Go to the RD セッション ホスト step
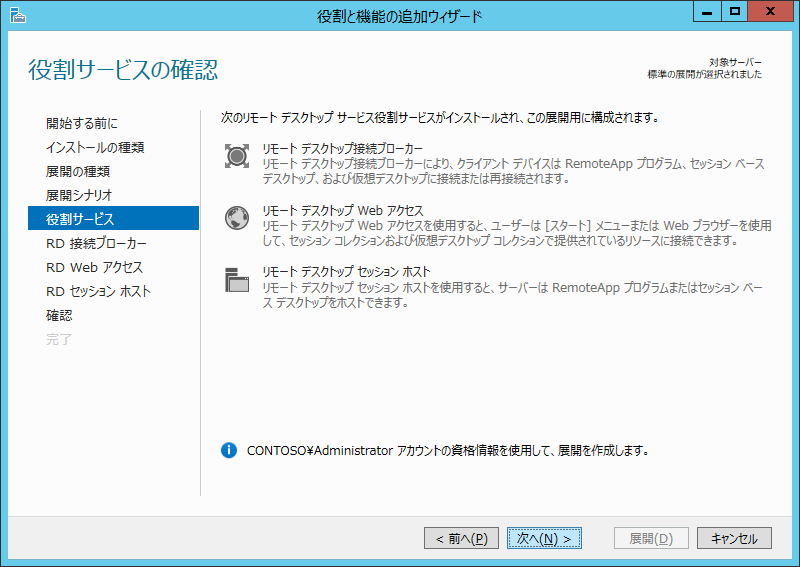Image resolution: width=800 pixels, height=567 pixels. click(x=99, y=292)
